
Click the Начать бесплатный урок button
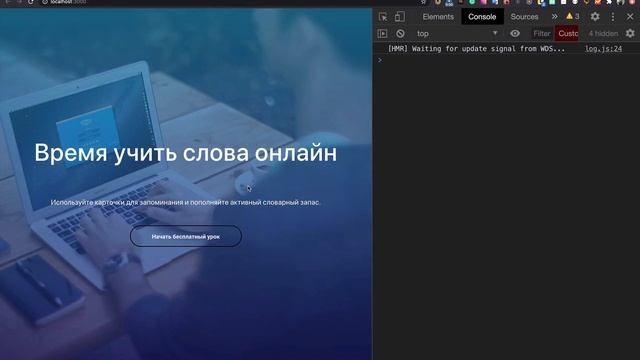click(186, 236)
